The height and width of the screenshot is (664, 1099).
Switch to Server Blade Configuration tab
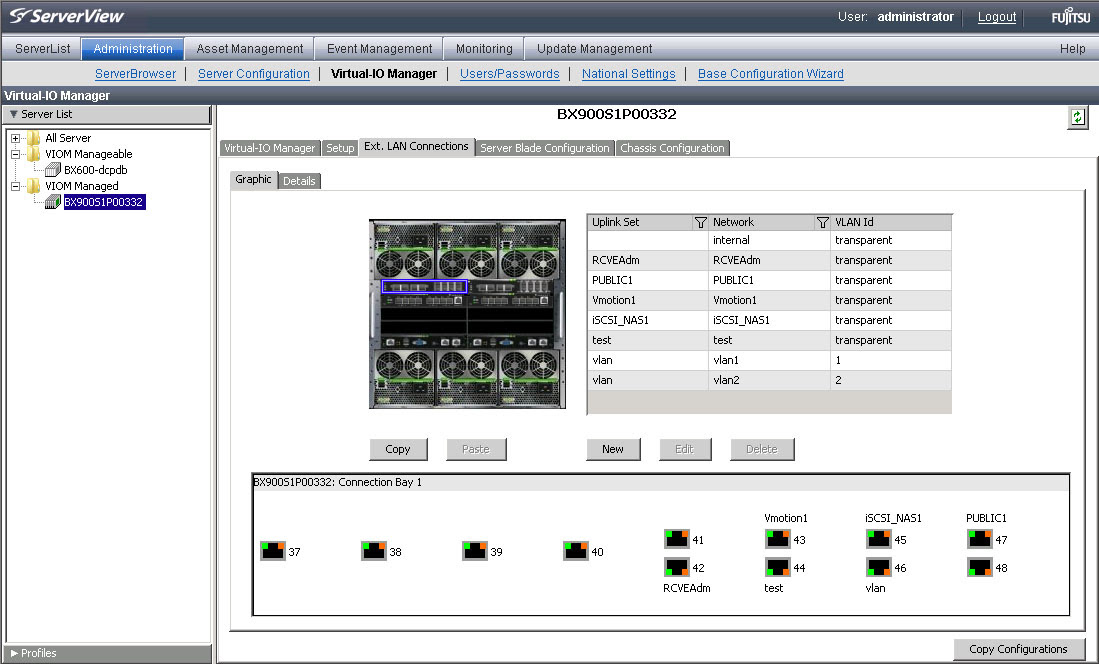[x=545, y=148]
